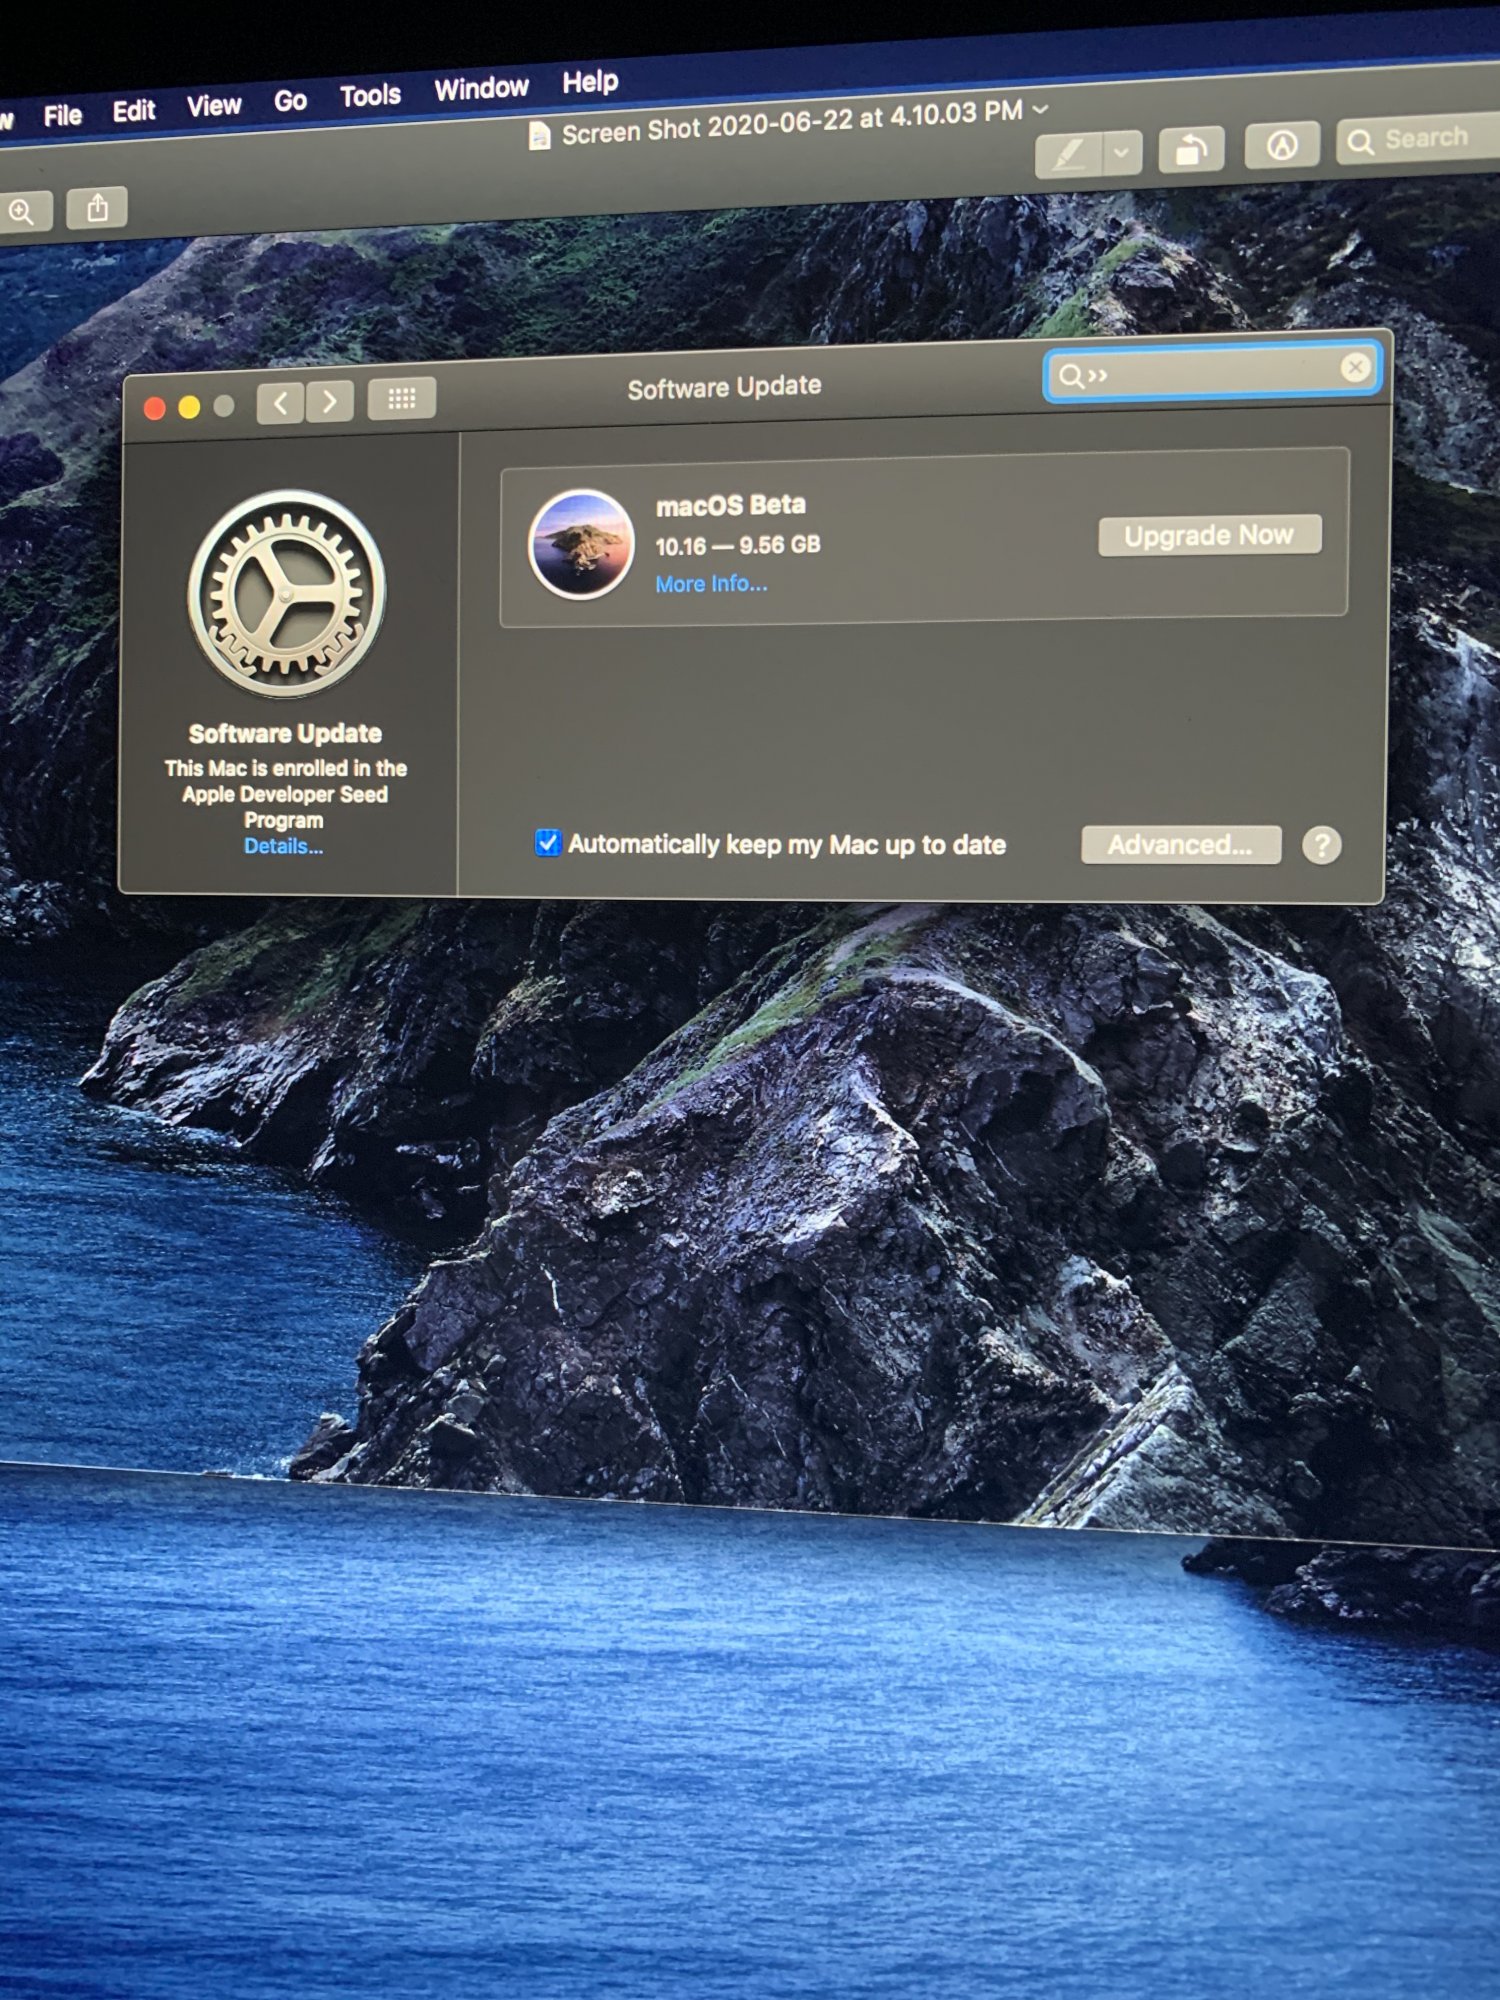The width and height of the screenshot is (1500, 2000).
Task: Open the Go menu
Action: [290, 101]
